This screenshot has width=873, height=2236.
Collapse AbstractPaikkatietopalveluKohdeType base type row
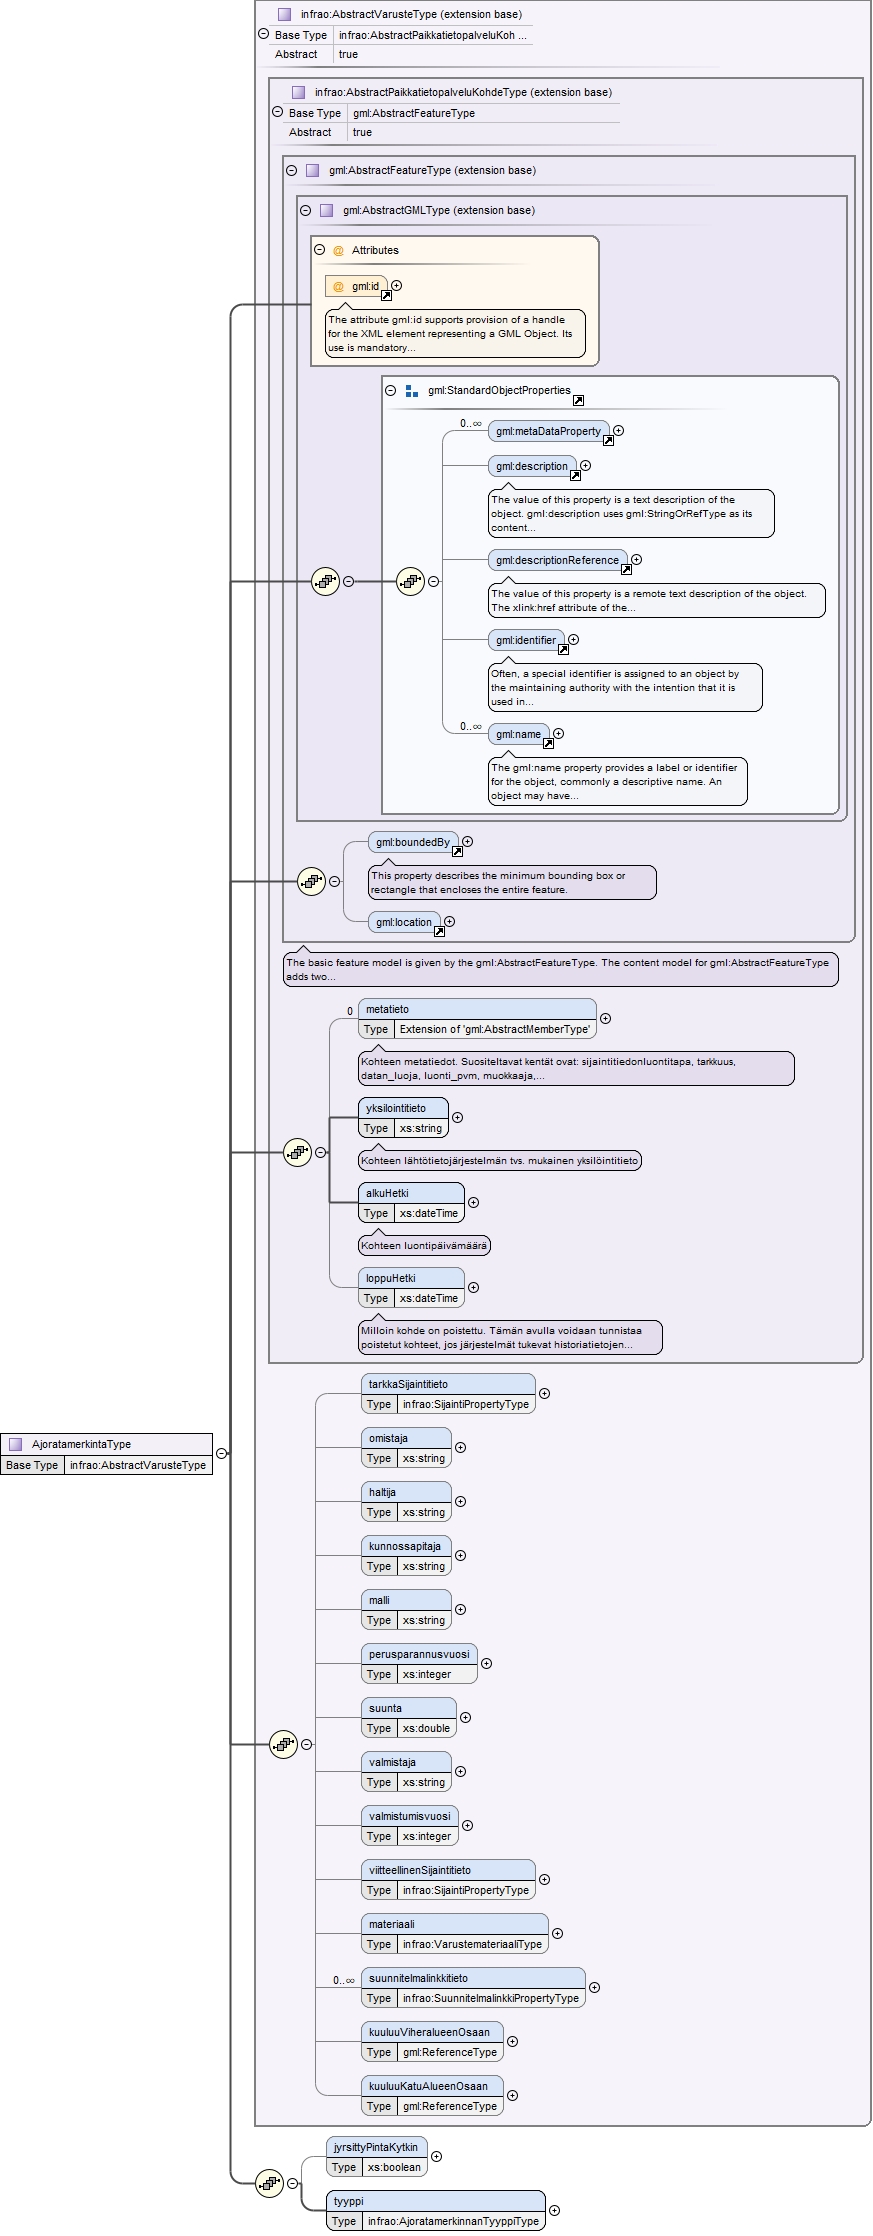[278, 112]
